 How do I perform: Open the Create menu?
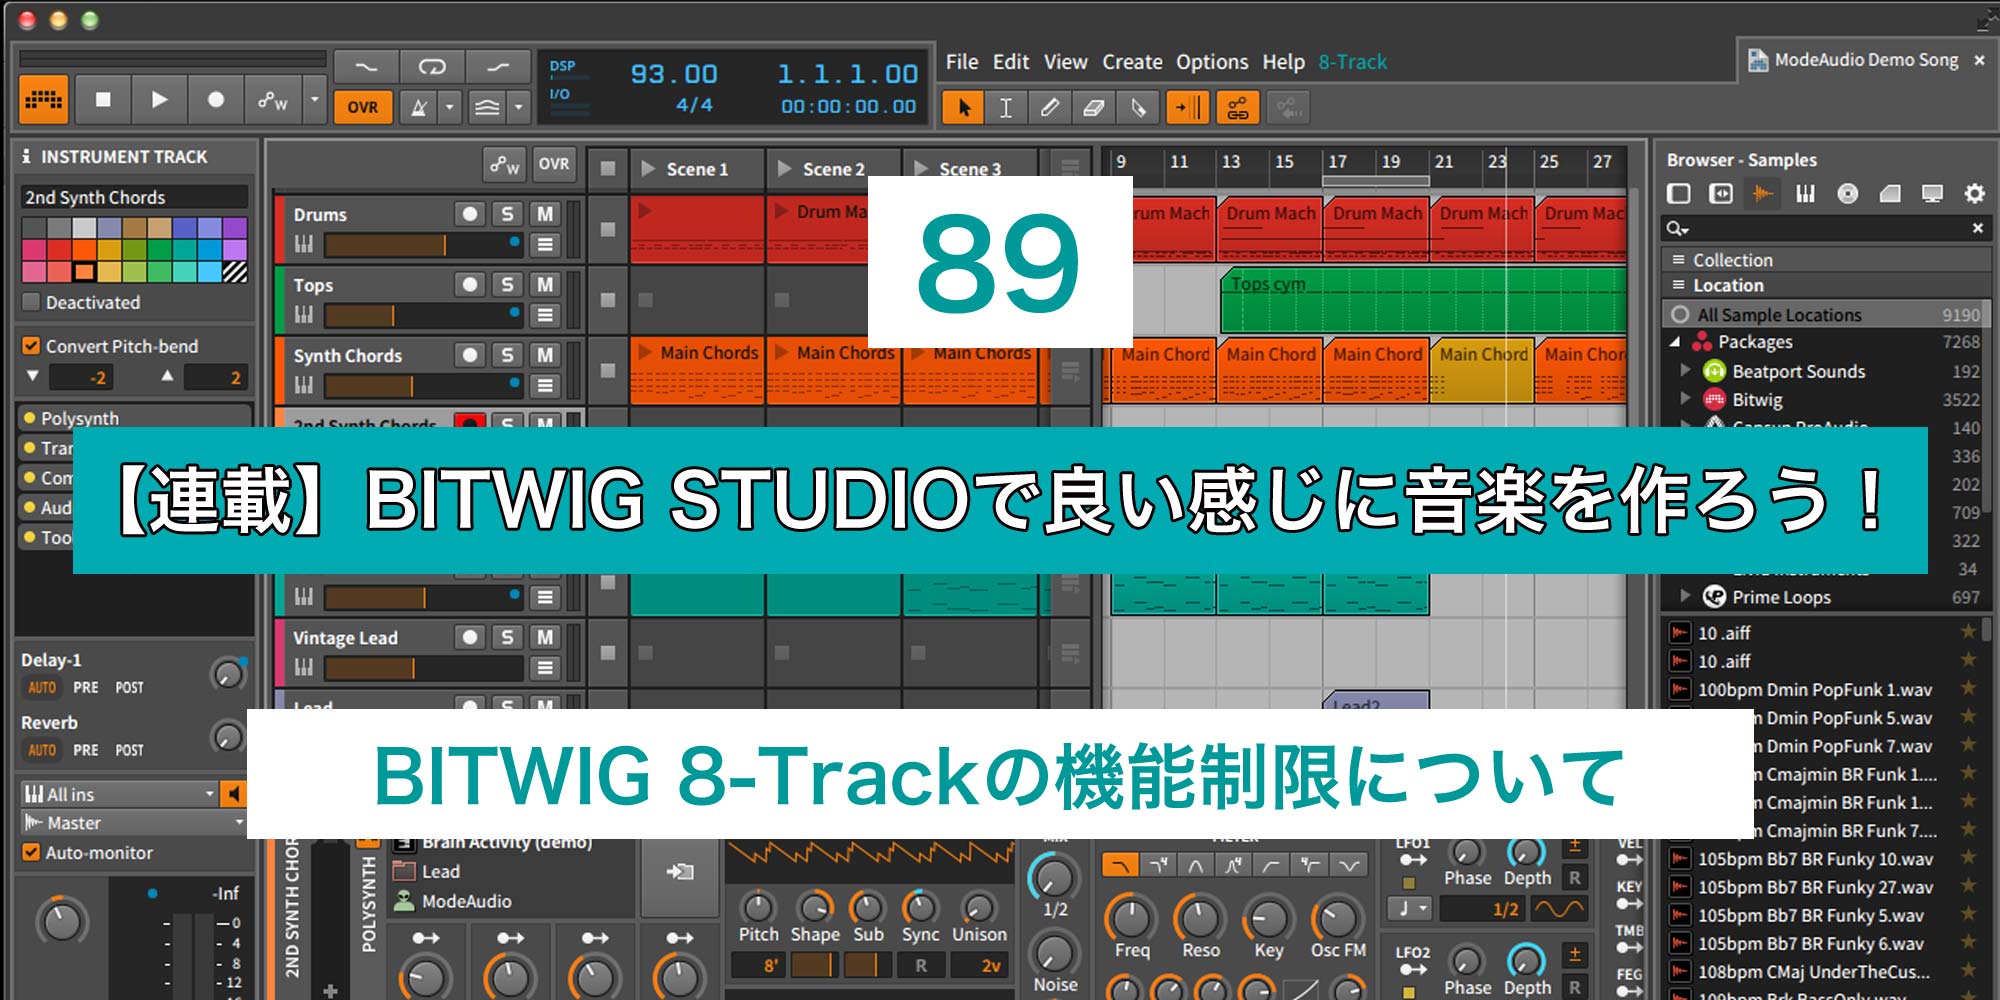pos(1132,62)
